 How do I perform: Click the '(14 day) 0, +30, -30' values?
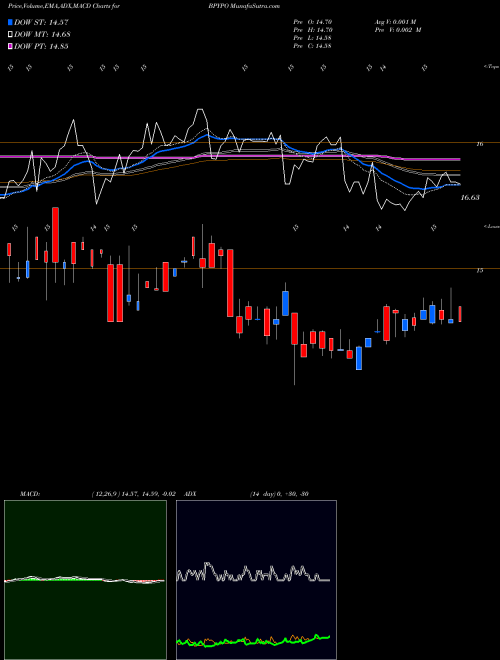[x=279, y=494]
